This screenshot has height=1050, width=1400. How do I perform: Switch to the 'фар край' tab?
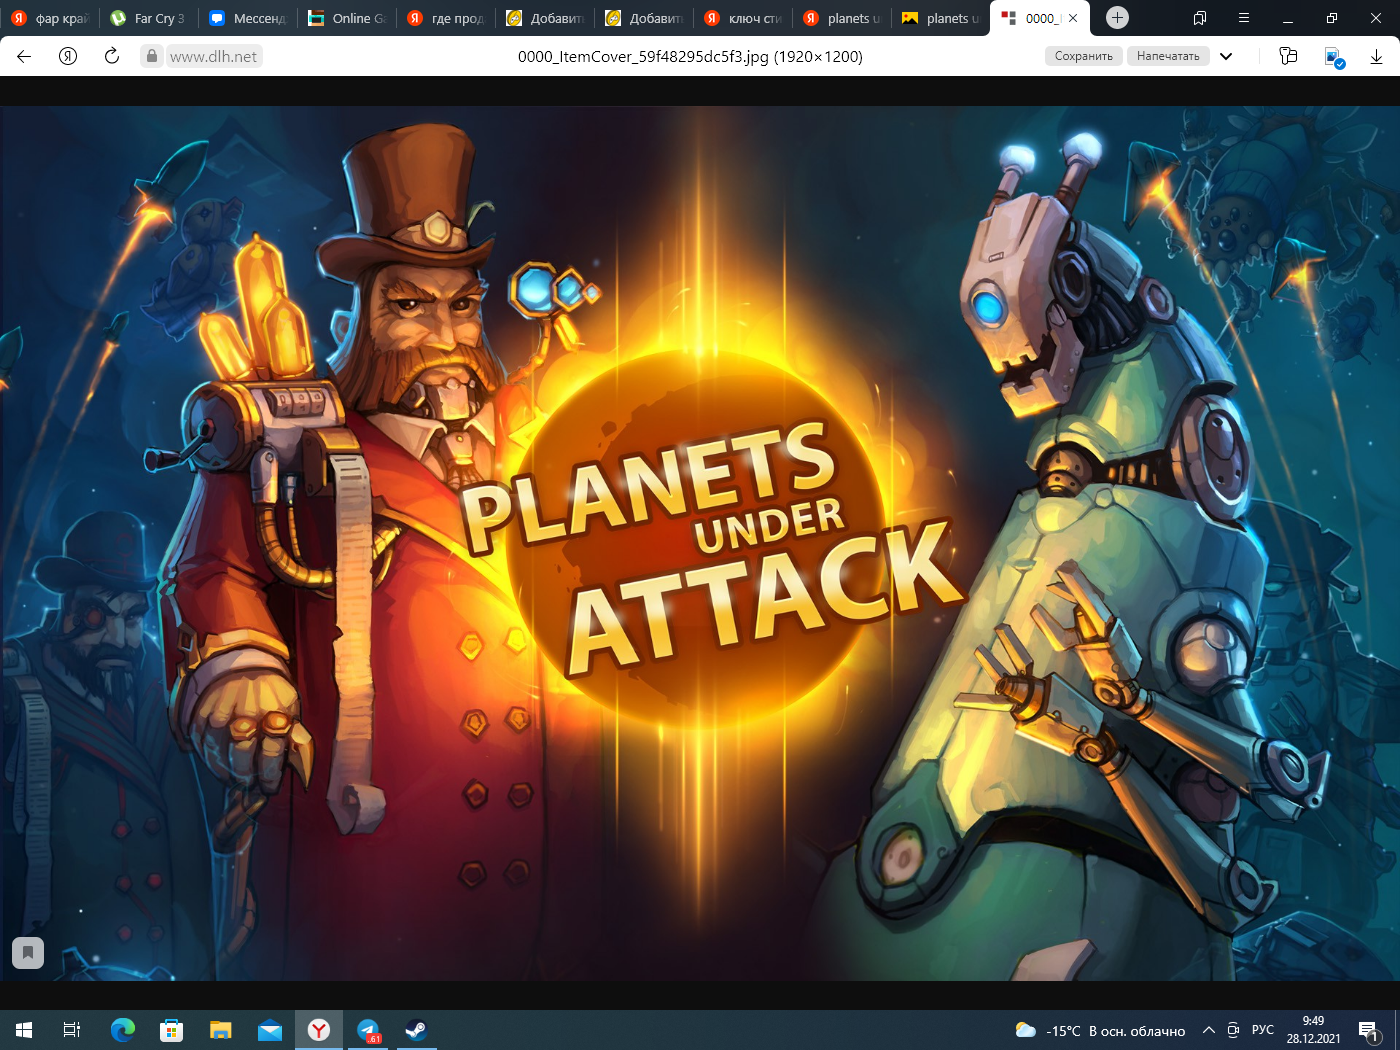coord(50,18)
